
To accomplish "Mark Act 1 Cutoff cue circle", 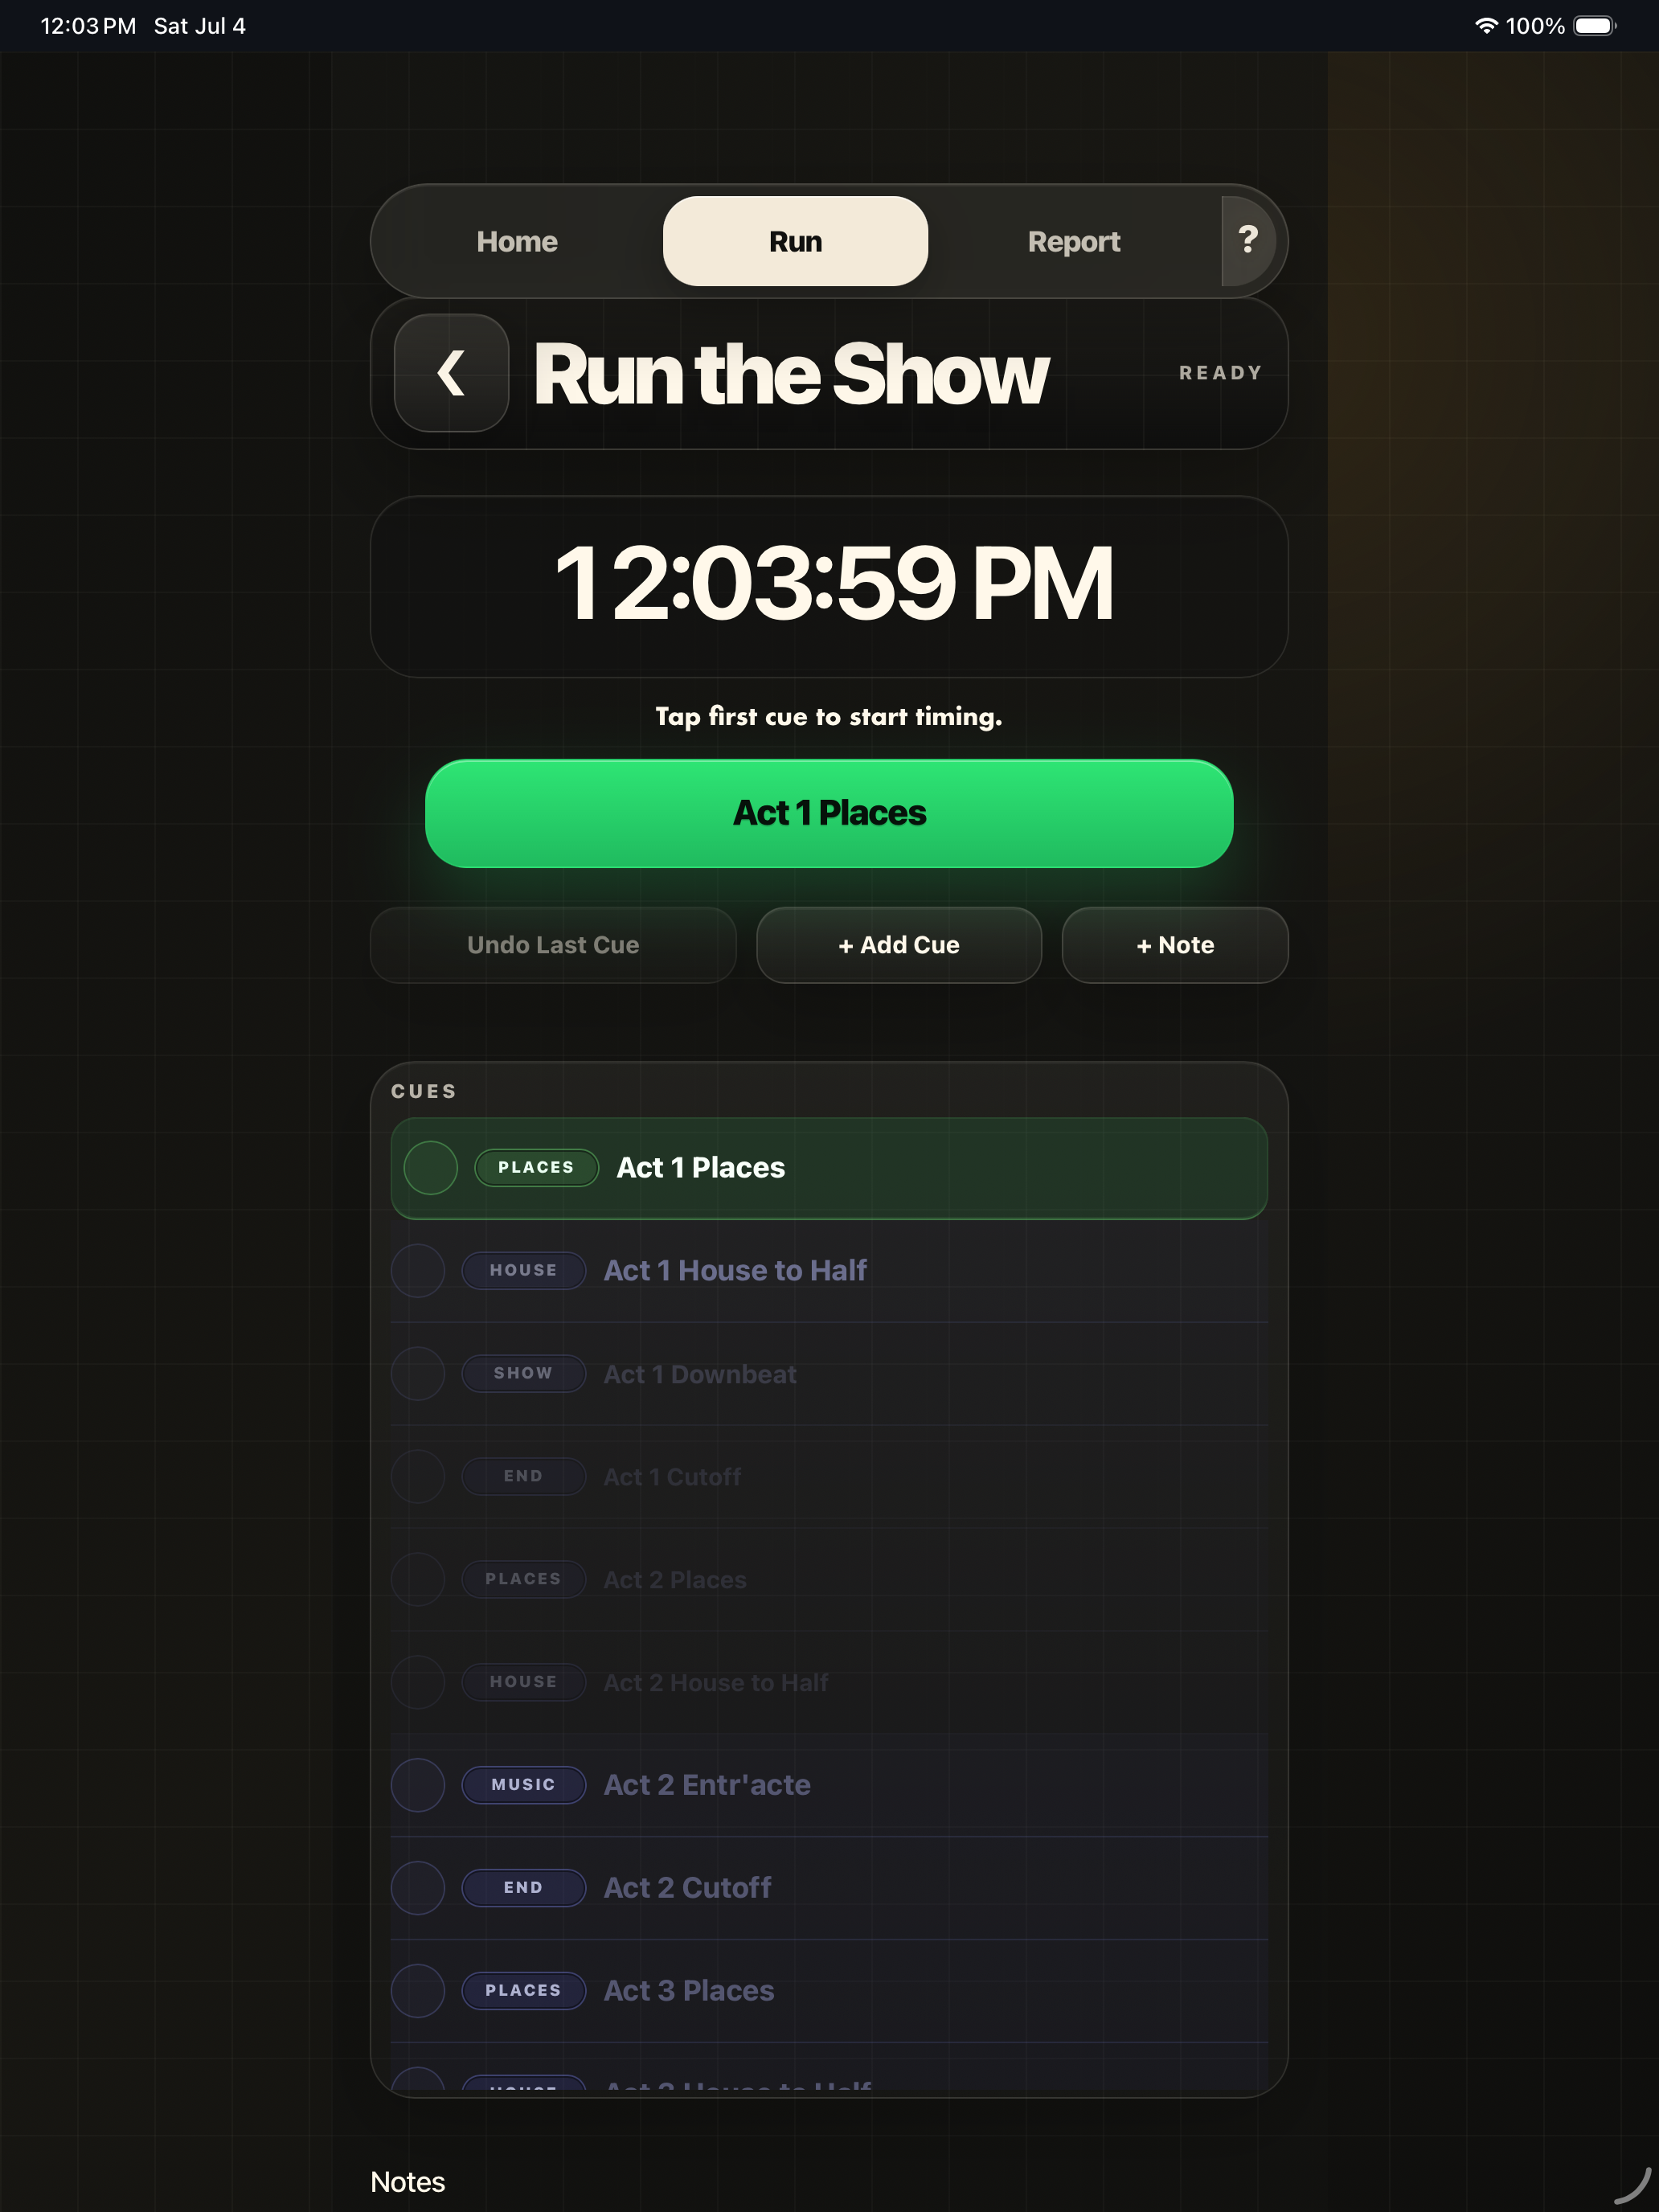I will (x=418, y=1477).
